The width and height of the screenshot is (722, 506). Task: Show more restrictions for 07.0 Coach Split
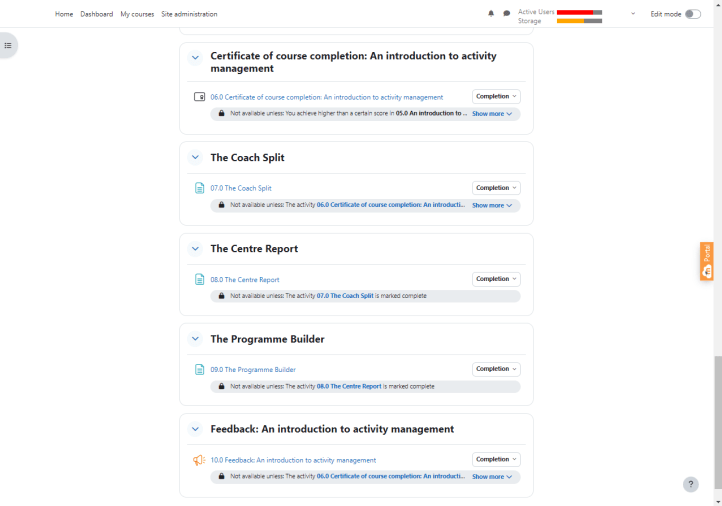(492, 205)
